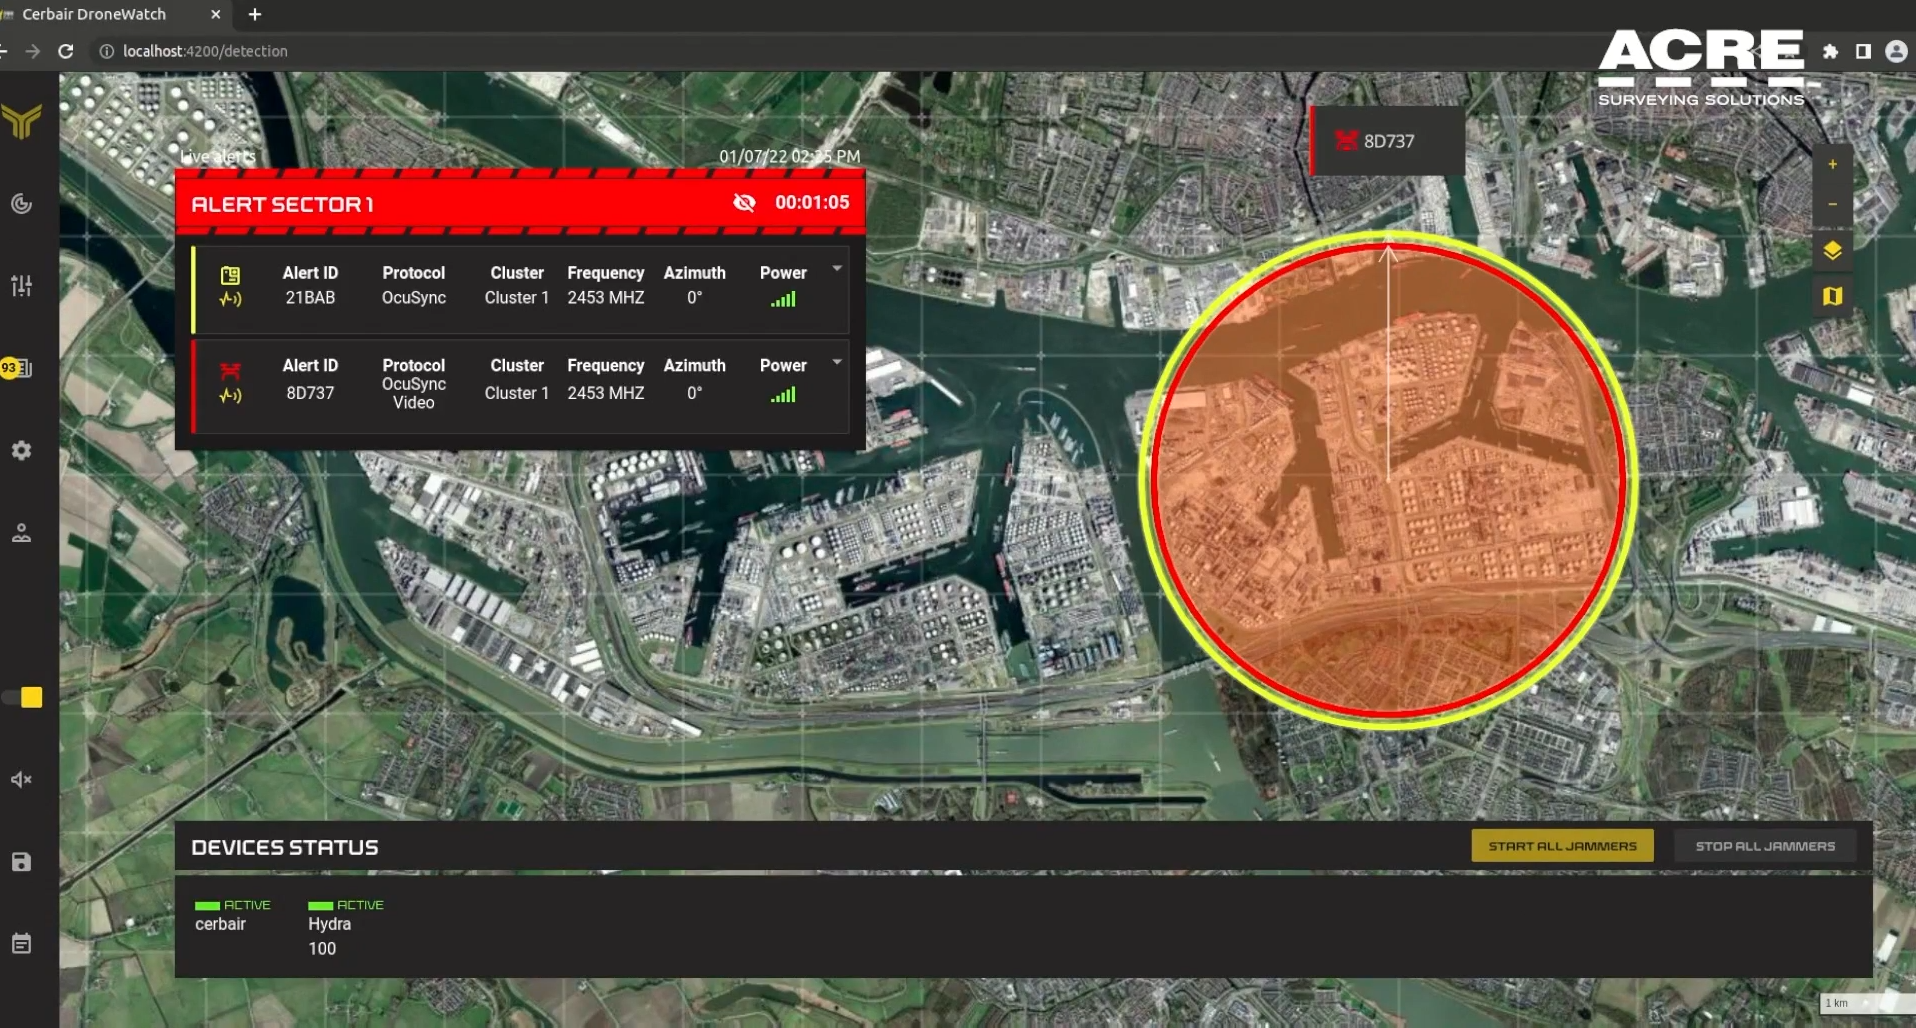
Task: Open the settings gear in sidebar
Action: pos(21,451)
